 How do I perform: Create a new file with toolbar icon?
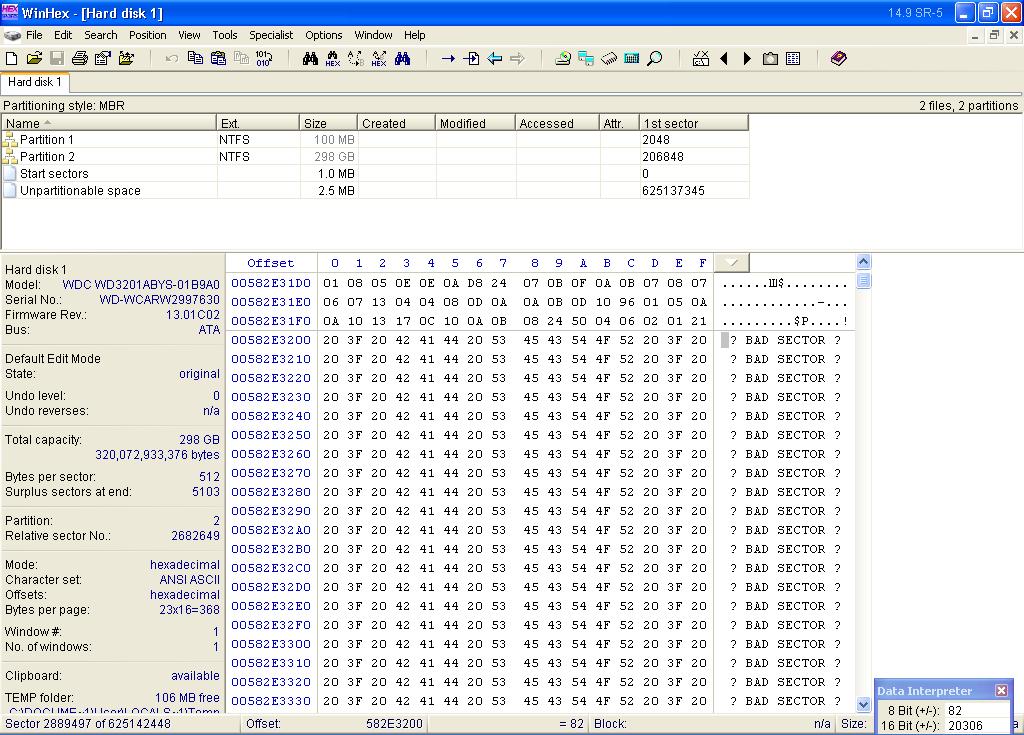coord(11,59)
